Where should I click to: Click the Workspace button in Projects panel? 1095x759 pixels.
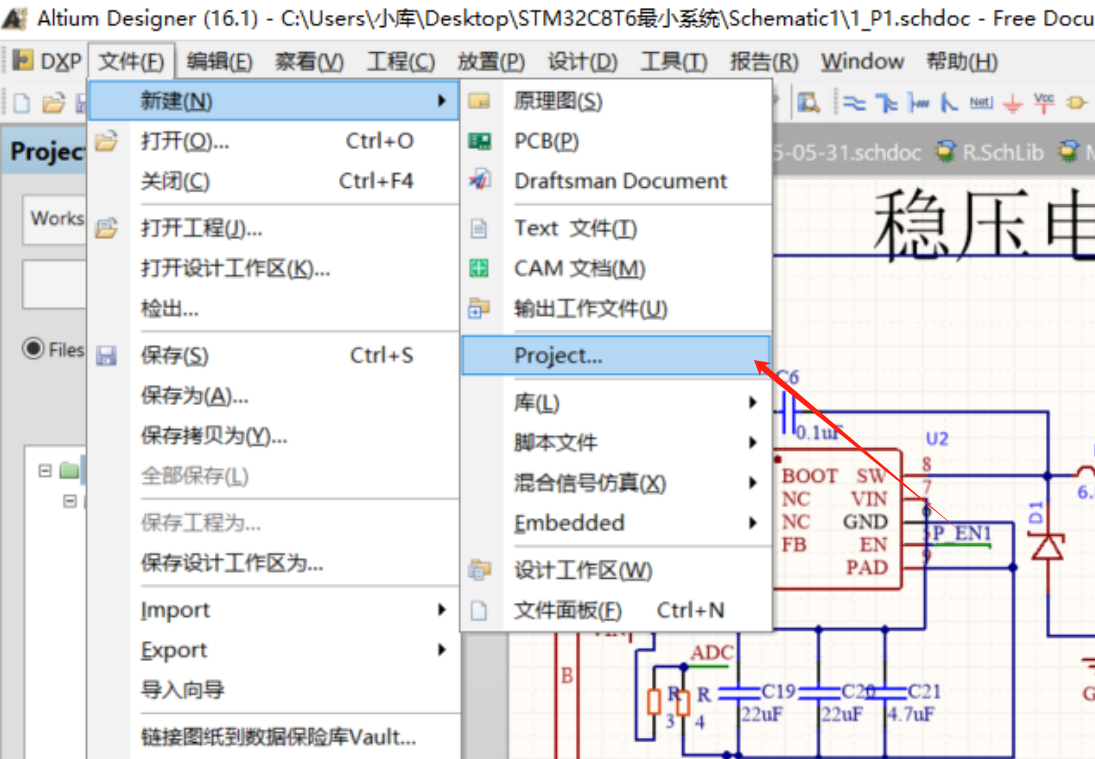point(56,219)
